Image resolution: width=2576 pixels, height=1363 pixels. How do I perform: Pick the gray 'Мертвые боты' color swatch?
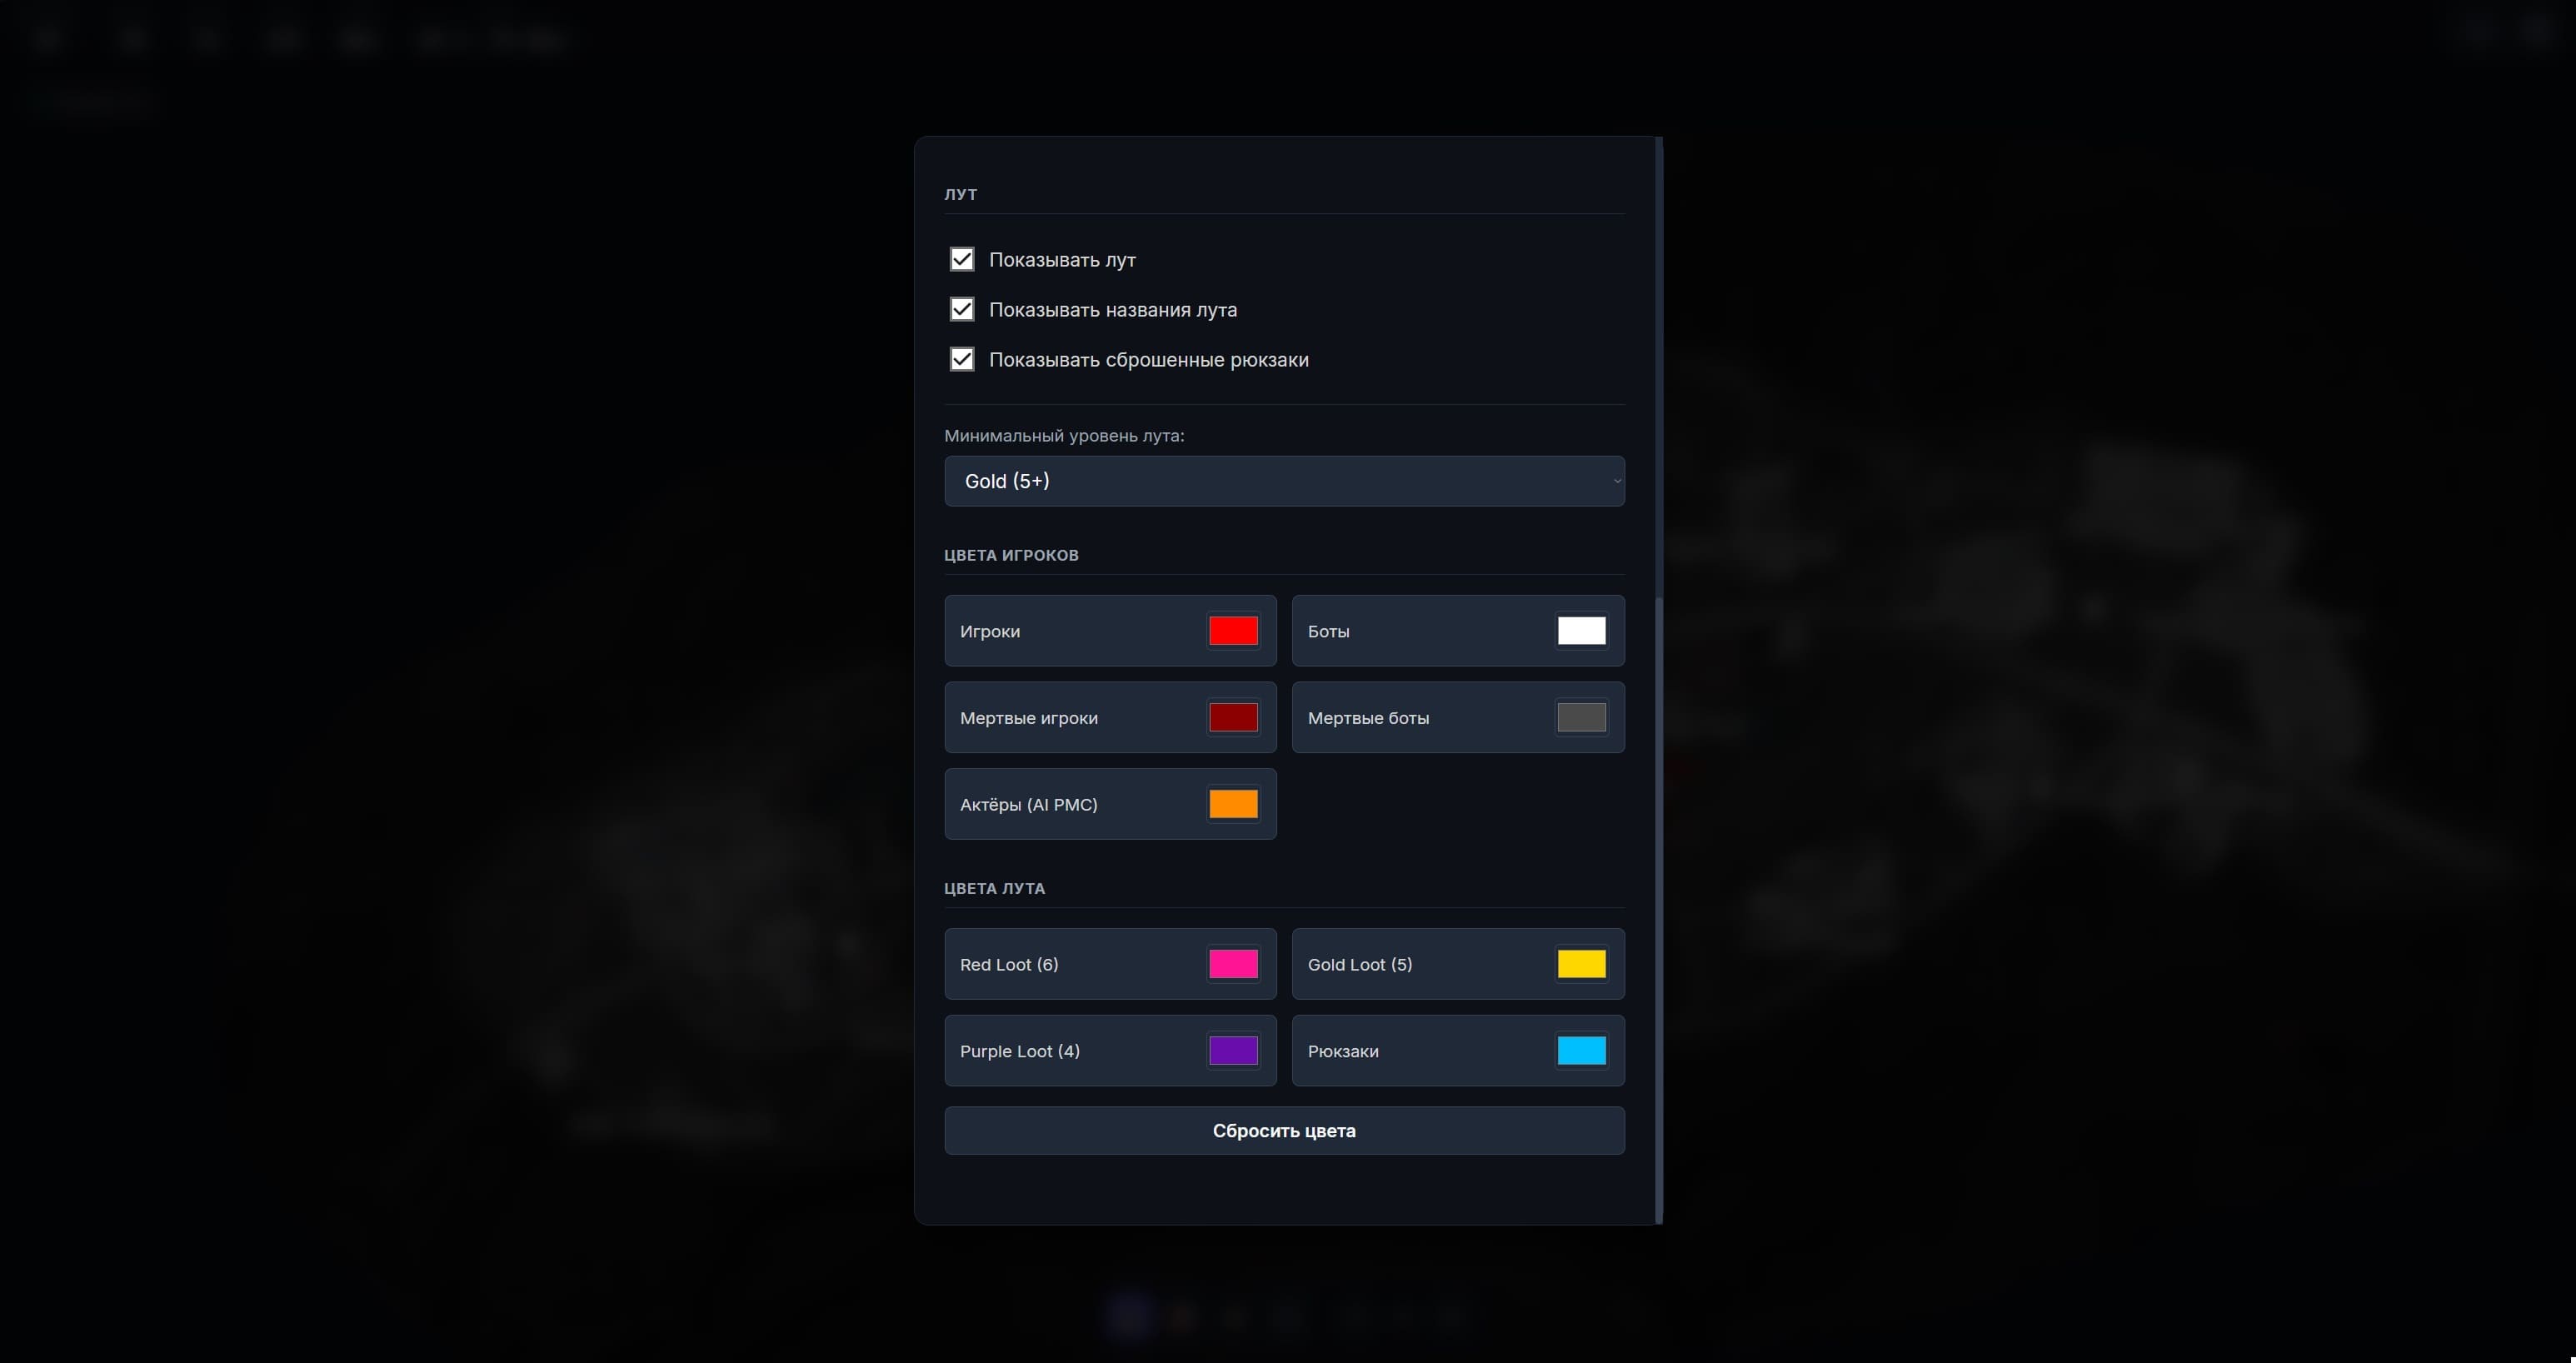pos(1581,718)
